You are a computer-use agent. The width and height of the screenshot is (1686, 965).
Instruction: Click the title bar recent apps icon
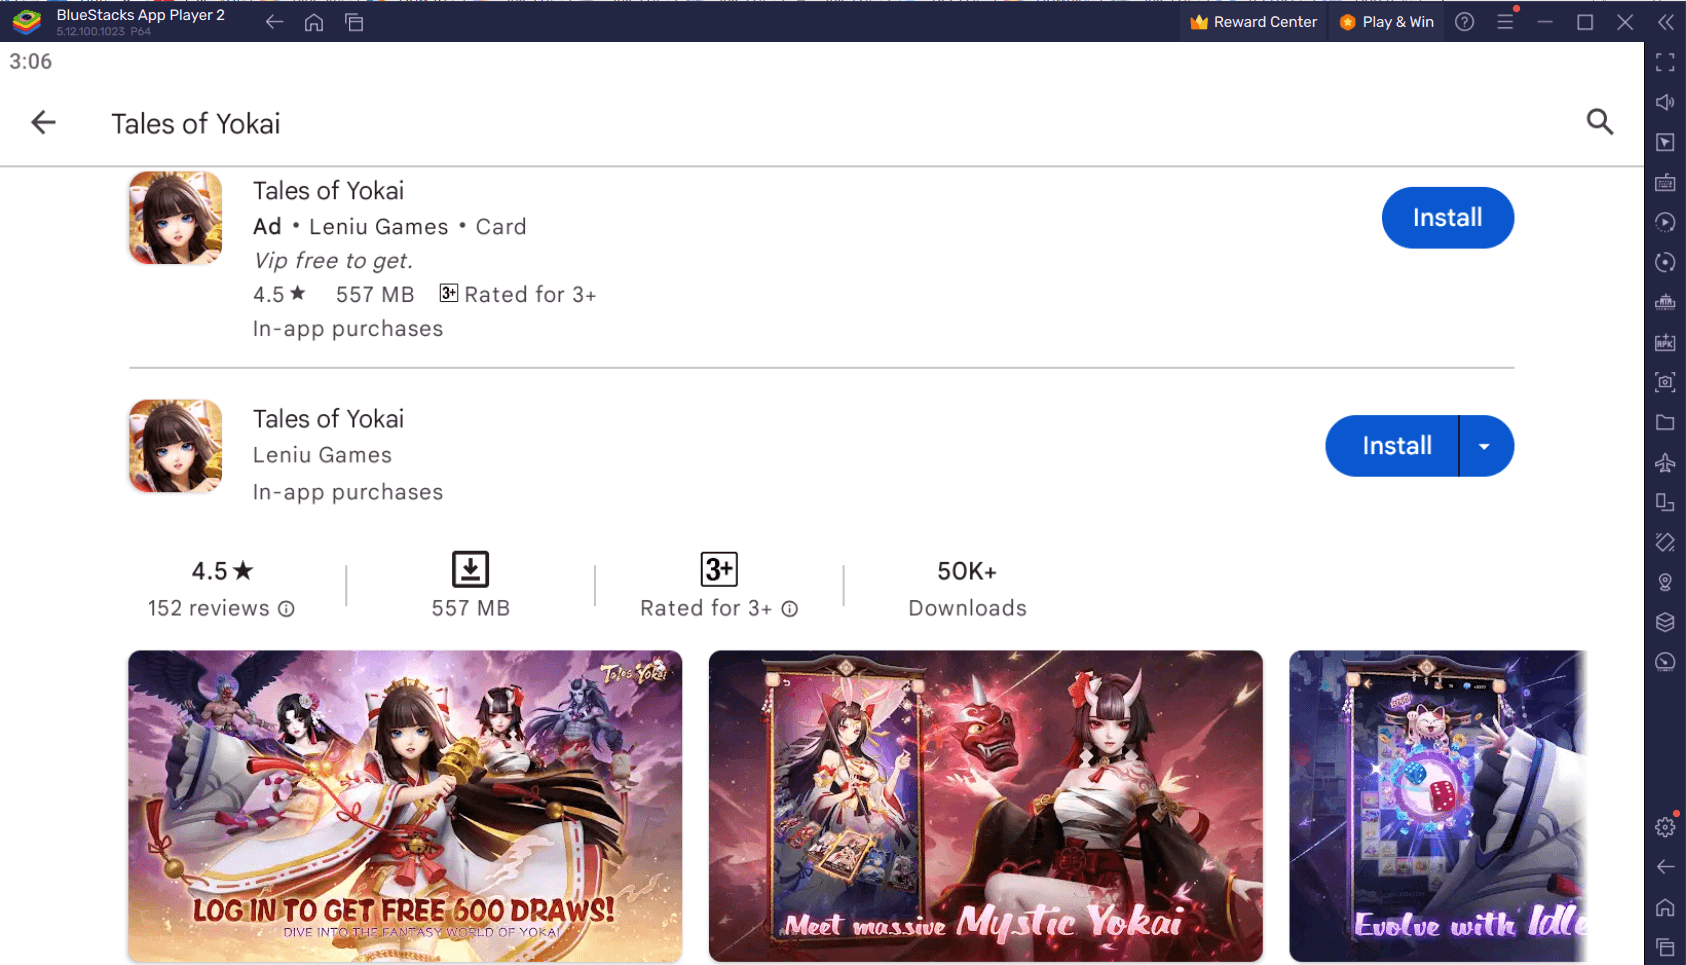pos(354,22)
